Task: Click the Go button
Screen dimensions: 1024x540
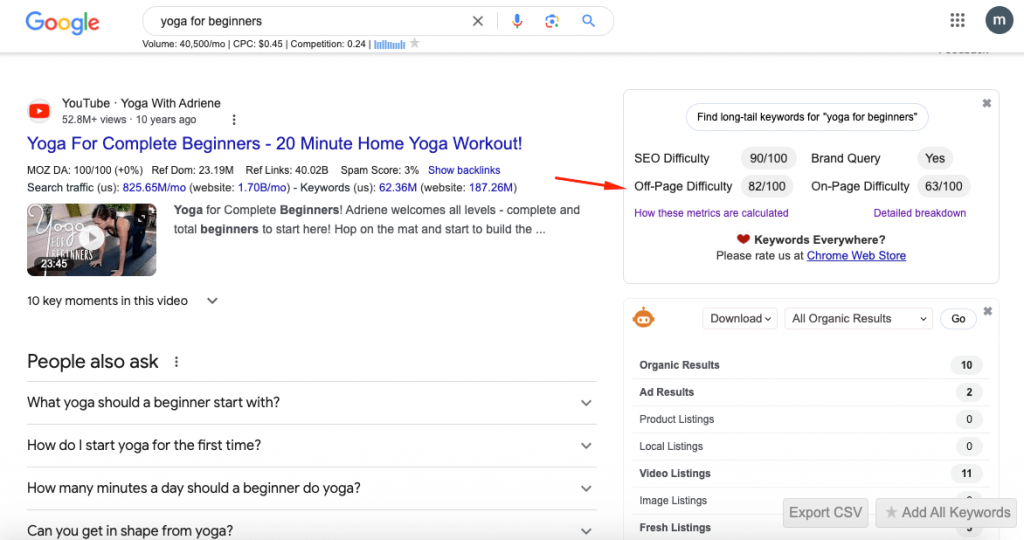Action: click(x=958, y=319)
